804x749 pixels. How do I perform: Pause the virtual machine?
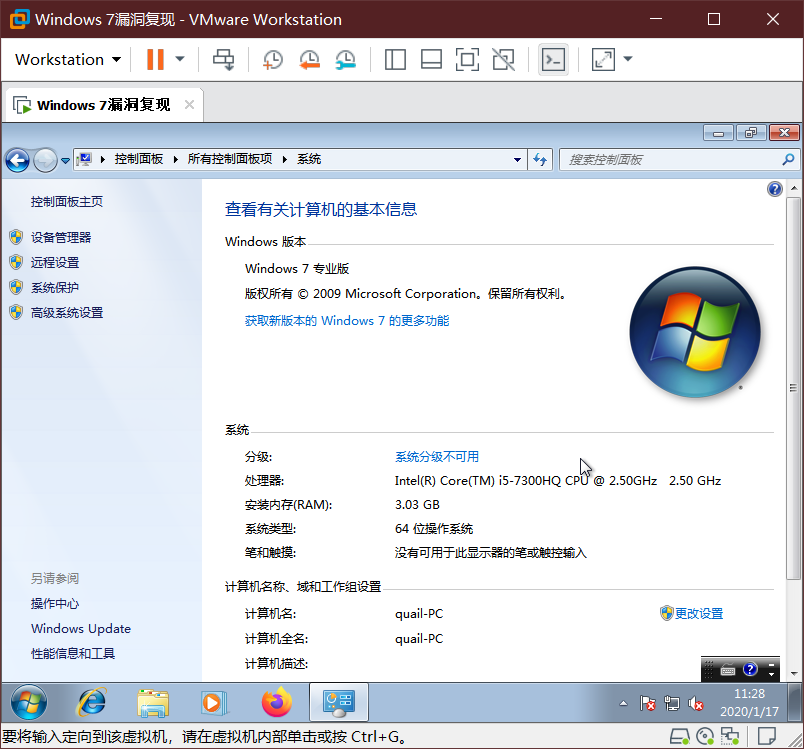155,59
